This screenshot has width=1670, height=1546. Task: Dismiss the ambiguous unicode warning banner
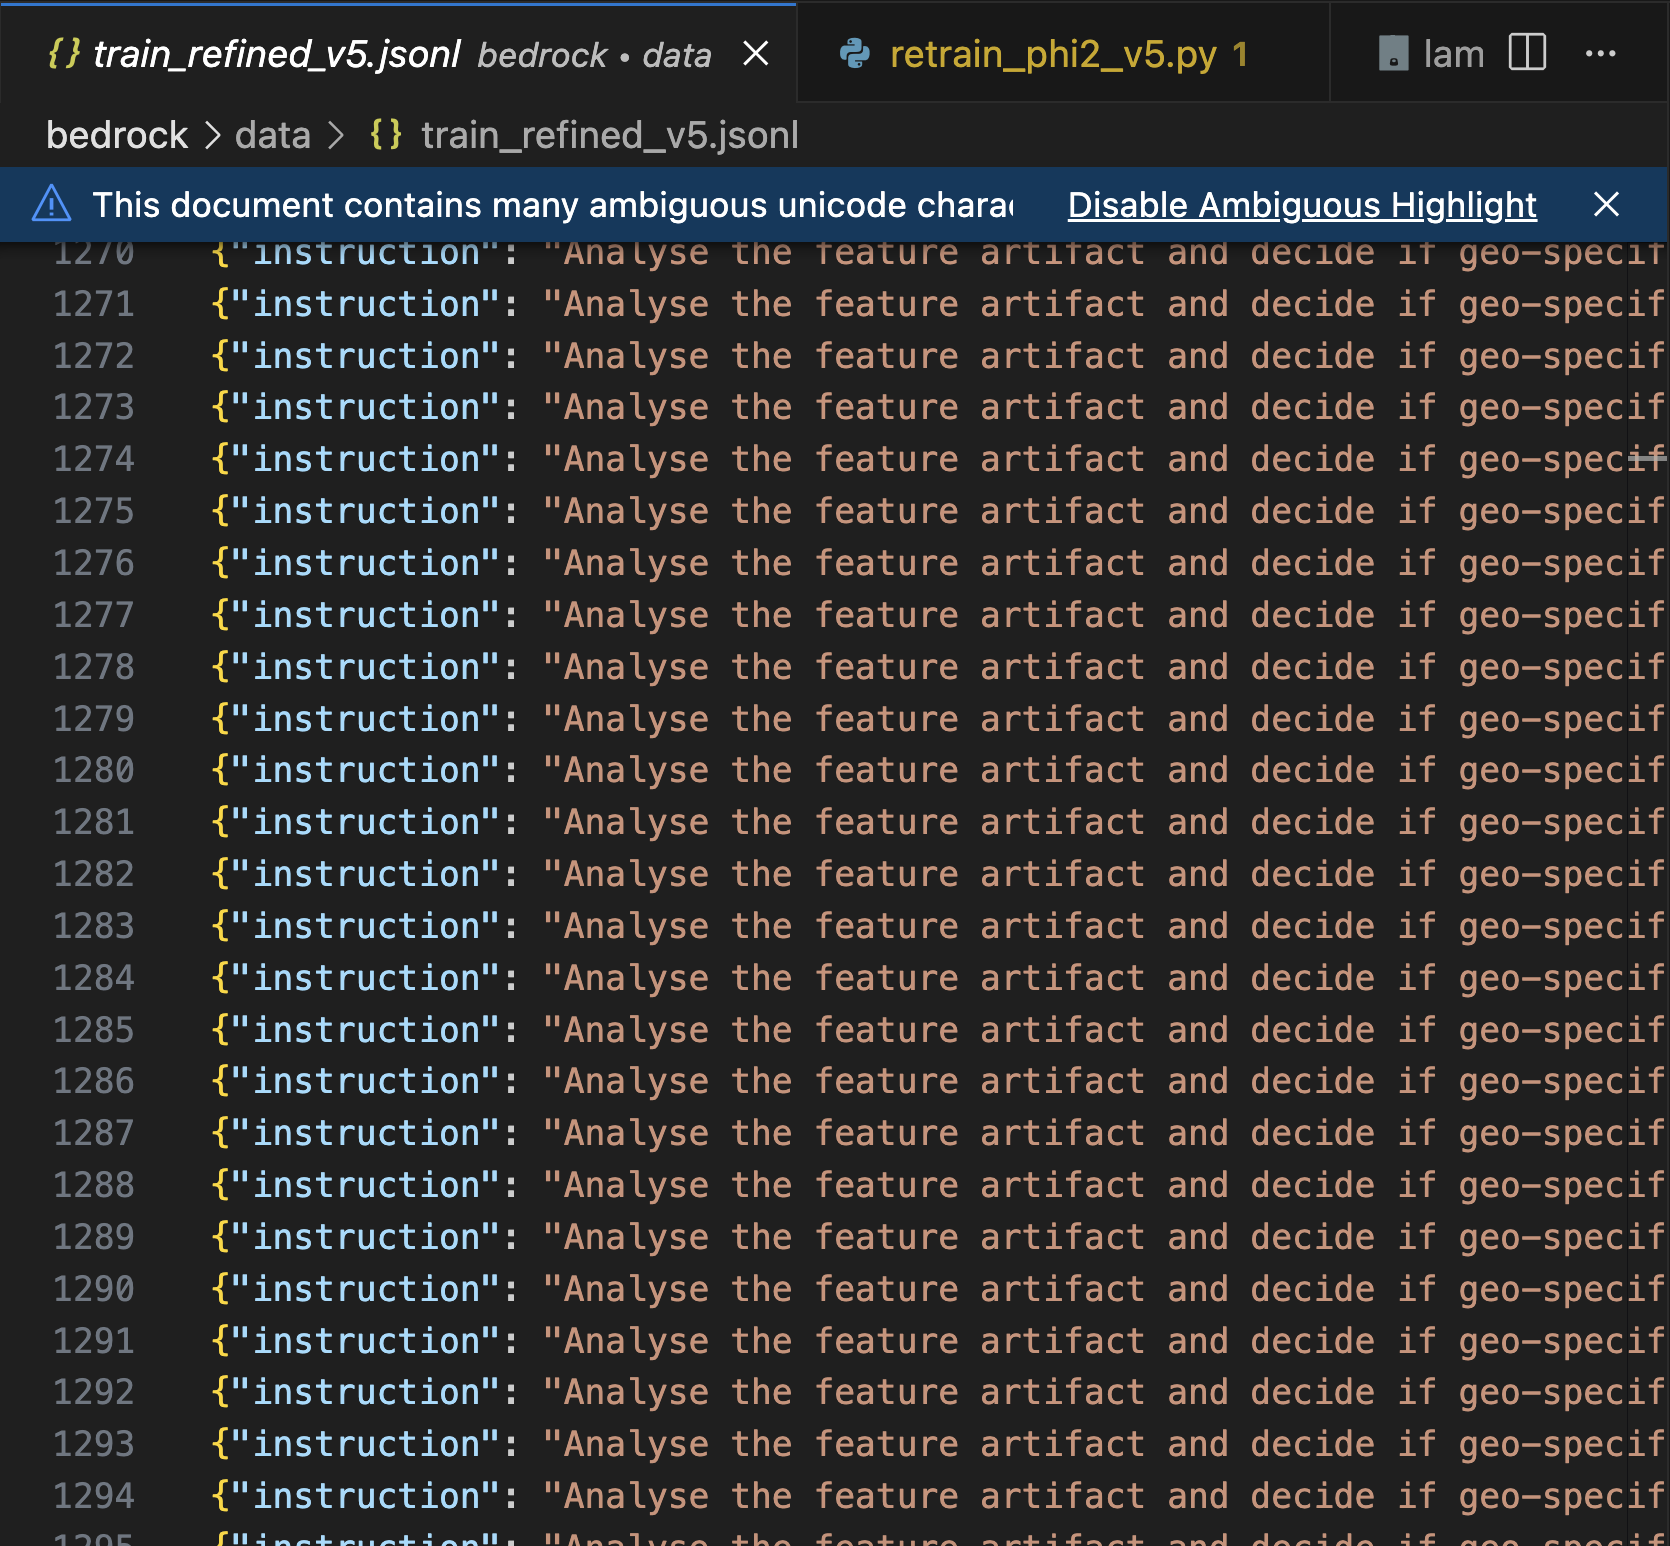pos(1606,204)
